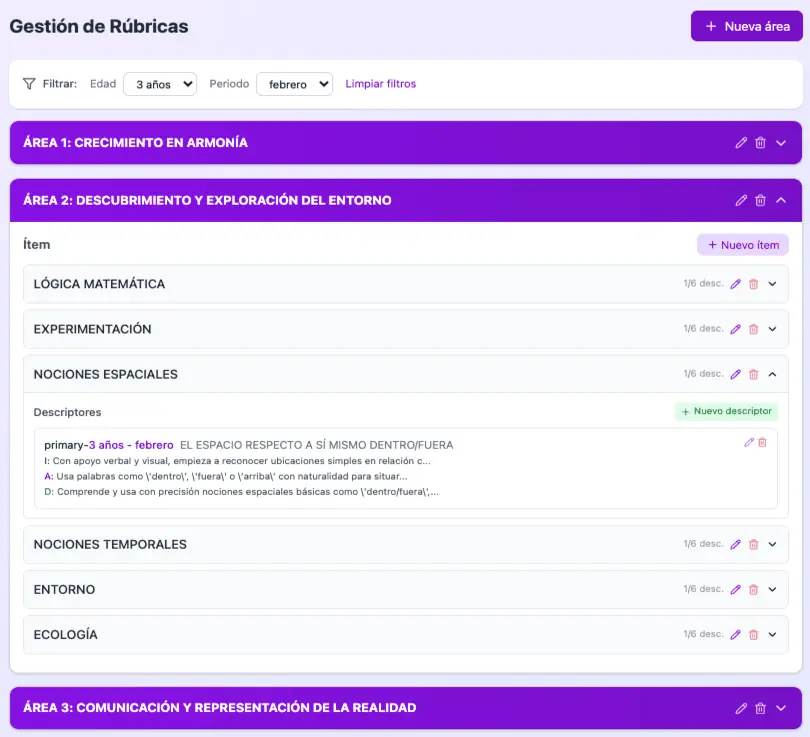Collapse NOCIONES ESPACIALES with its chevron
This screenshot has width=810, height=737.
(773, 373)
